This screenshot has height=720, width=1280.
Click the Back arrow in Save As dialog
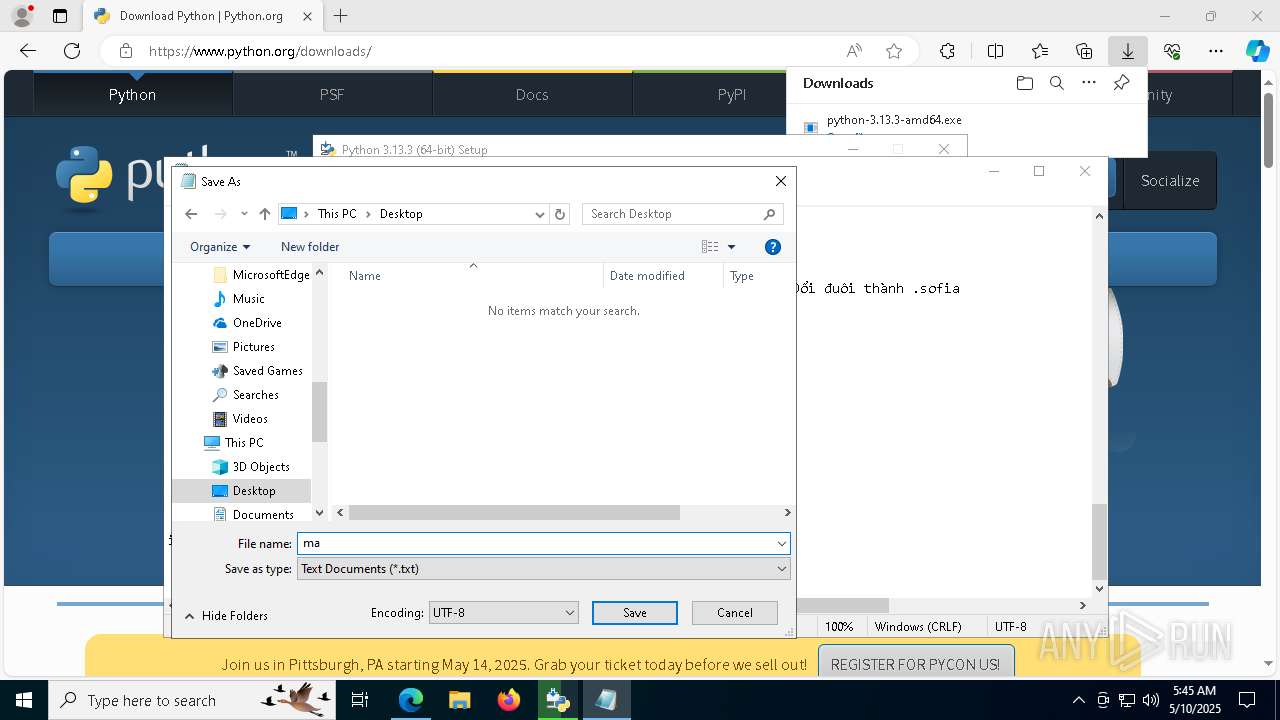click(x=191, y=214)
